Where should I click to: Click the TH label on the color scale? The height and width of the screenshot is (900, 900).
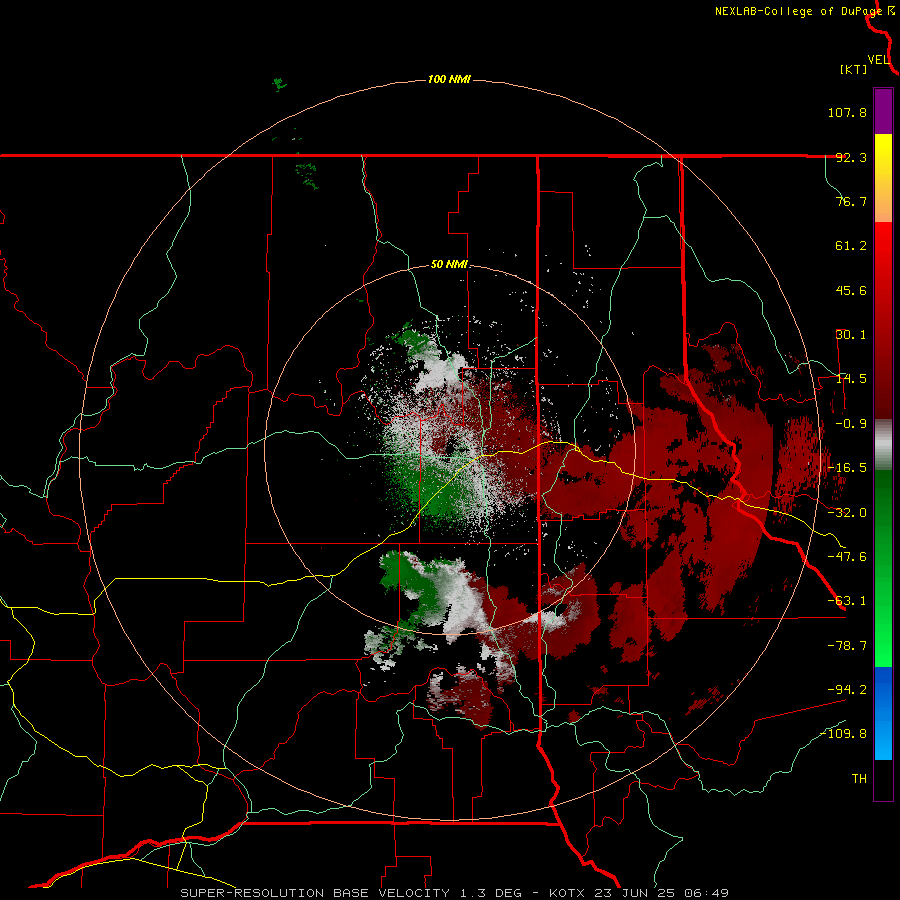pos(859,779)
